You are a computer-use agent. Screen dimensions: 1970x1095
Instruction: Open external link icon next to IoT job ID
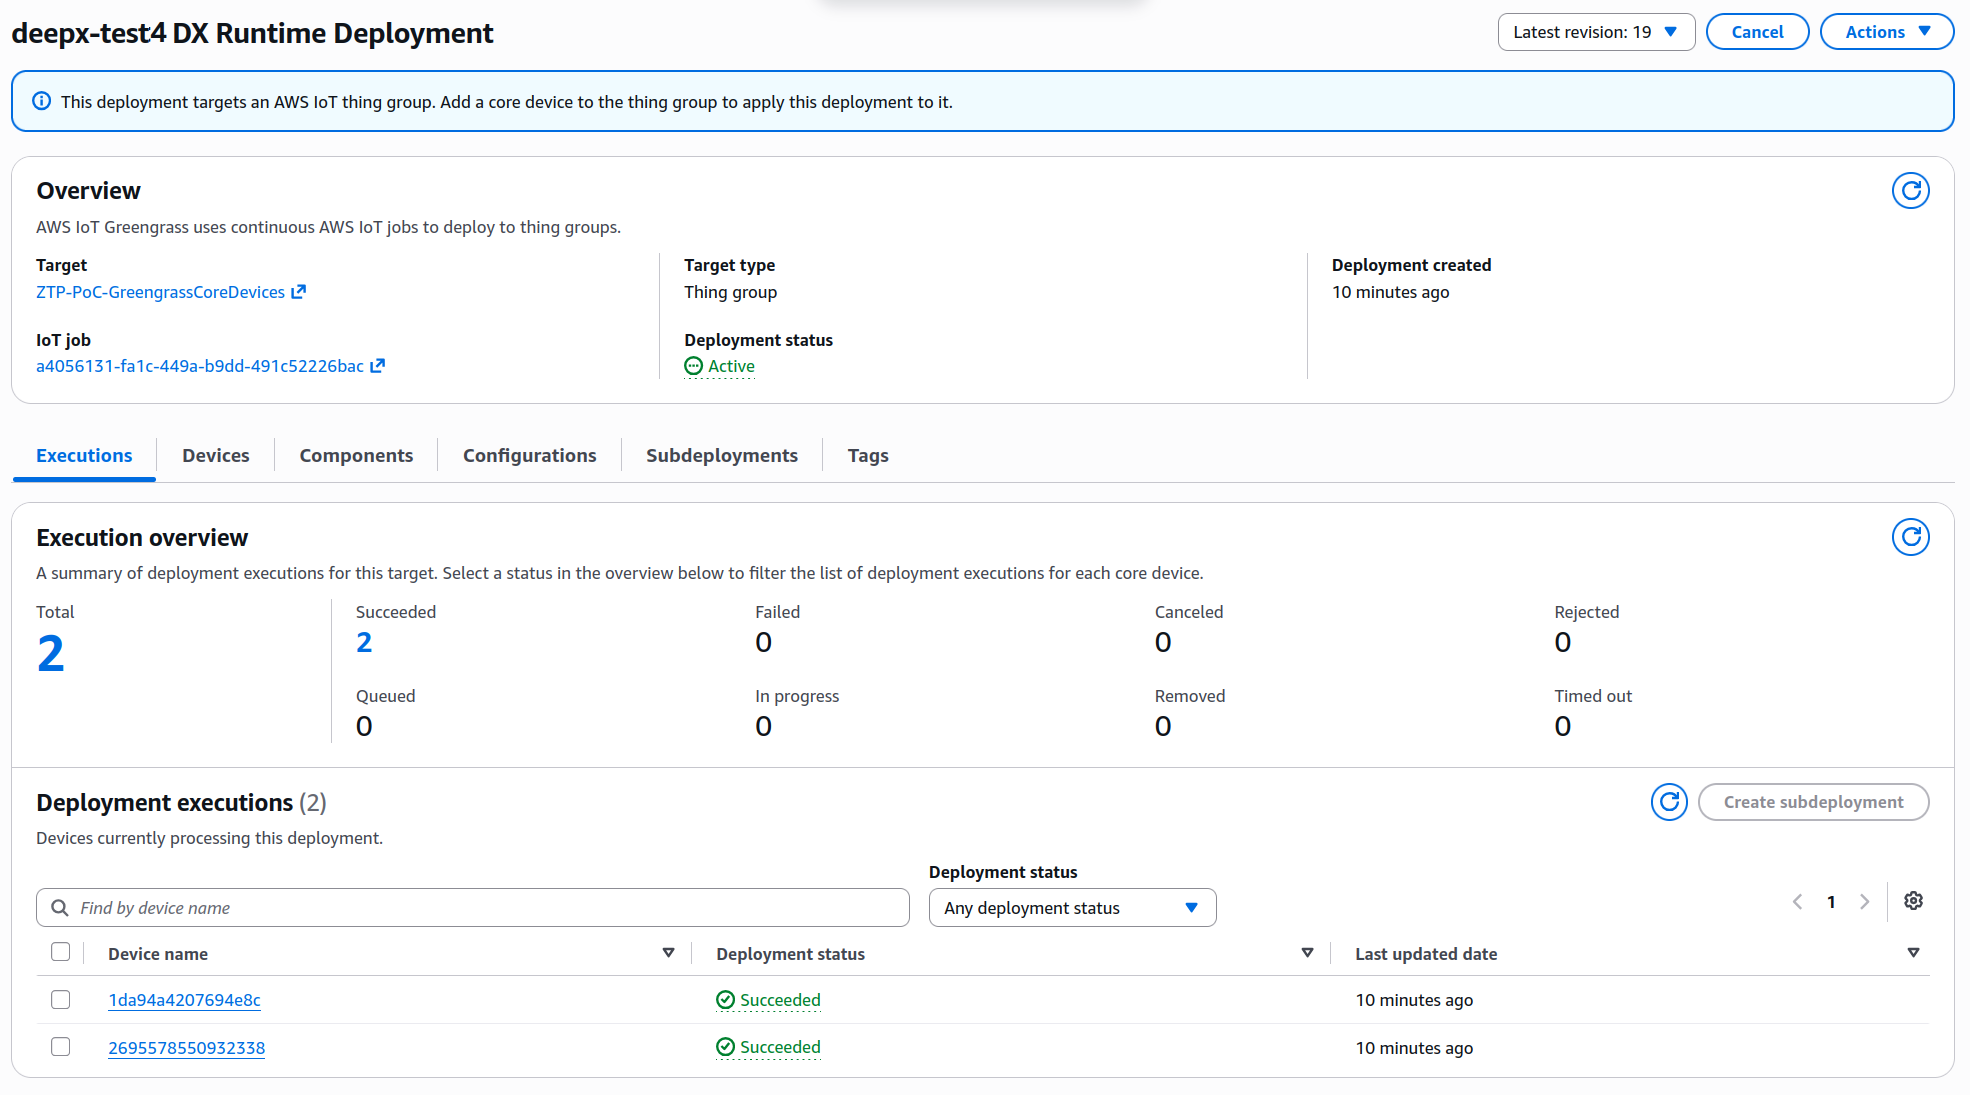click(377, 366)
